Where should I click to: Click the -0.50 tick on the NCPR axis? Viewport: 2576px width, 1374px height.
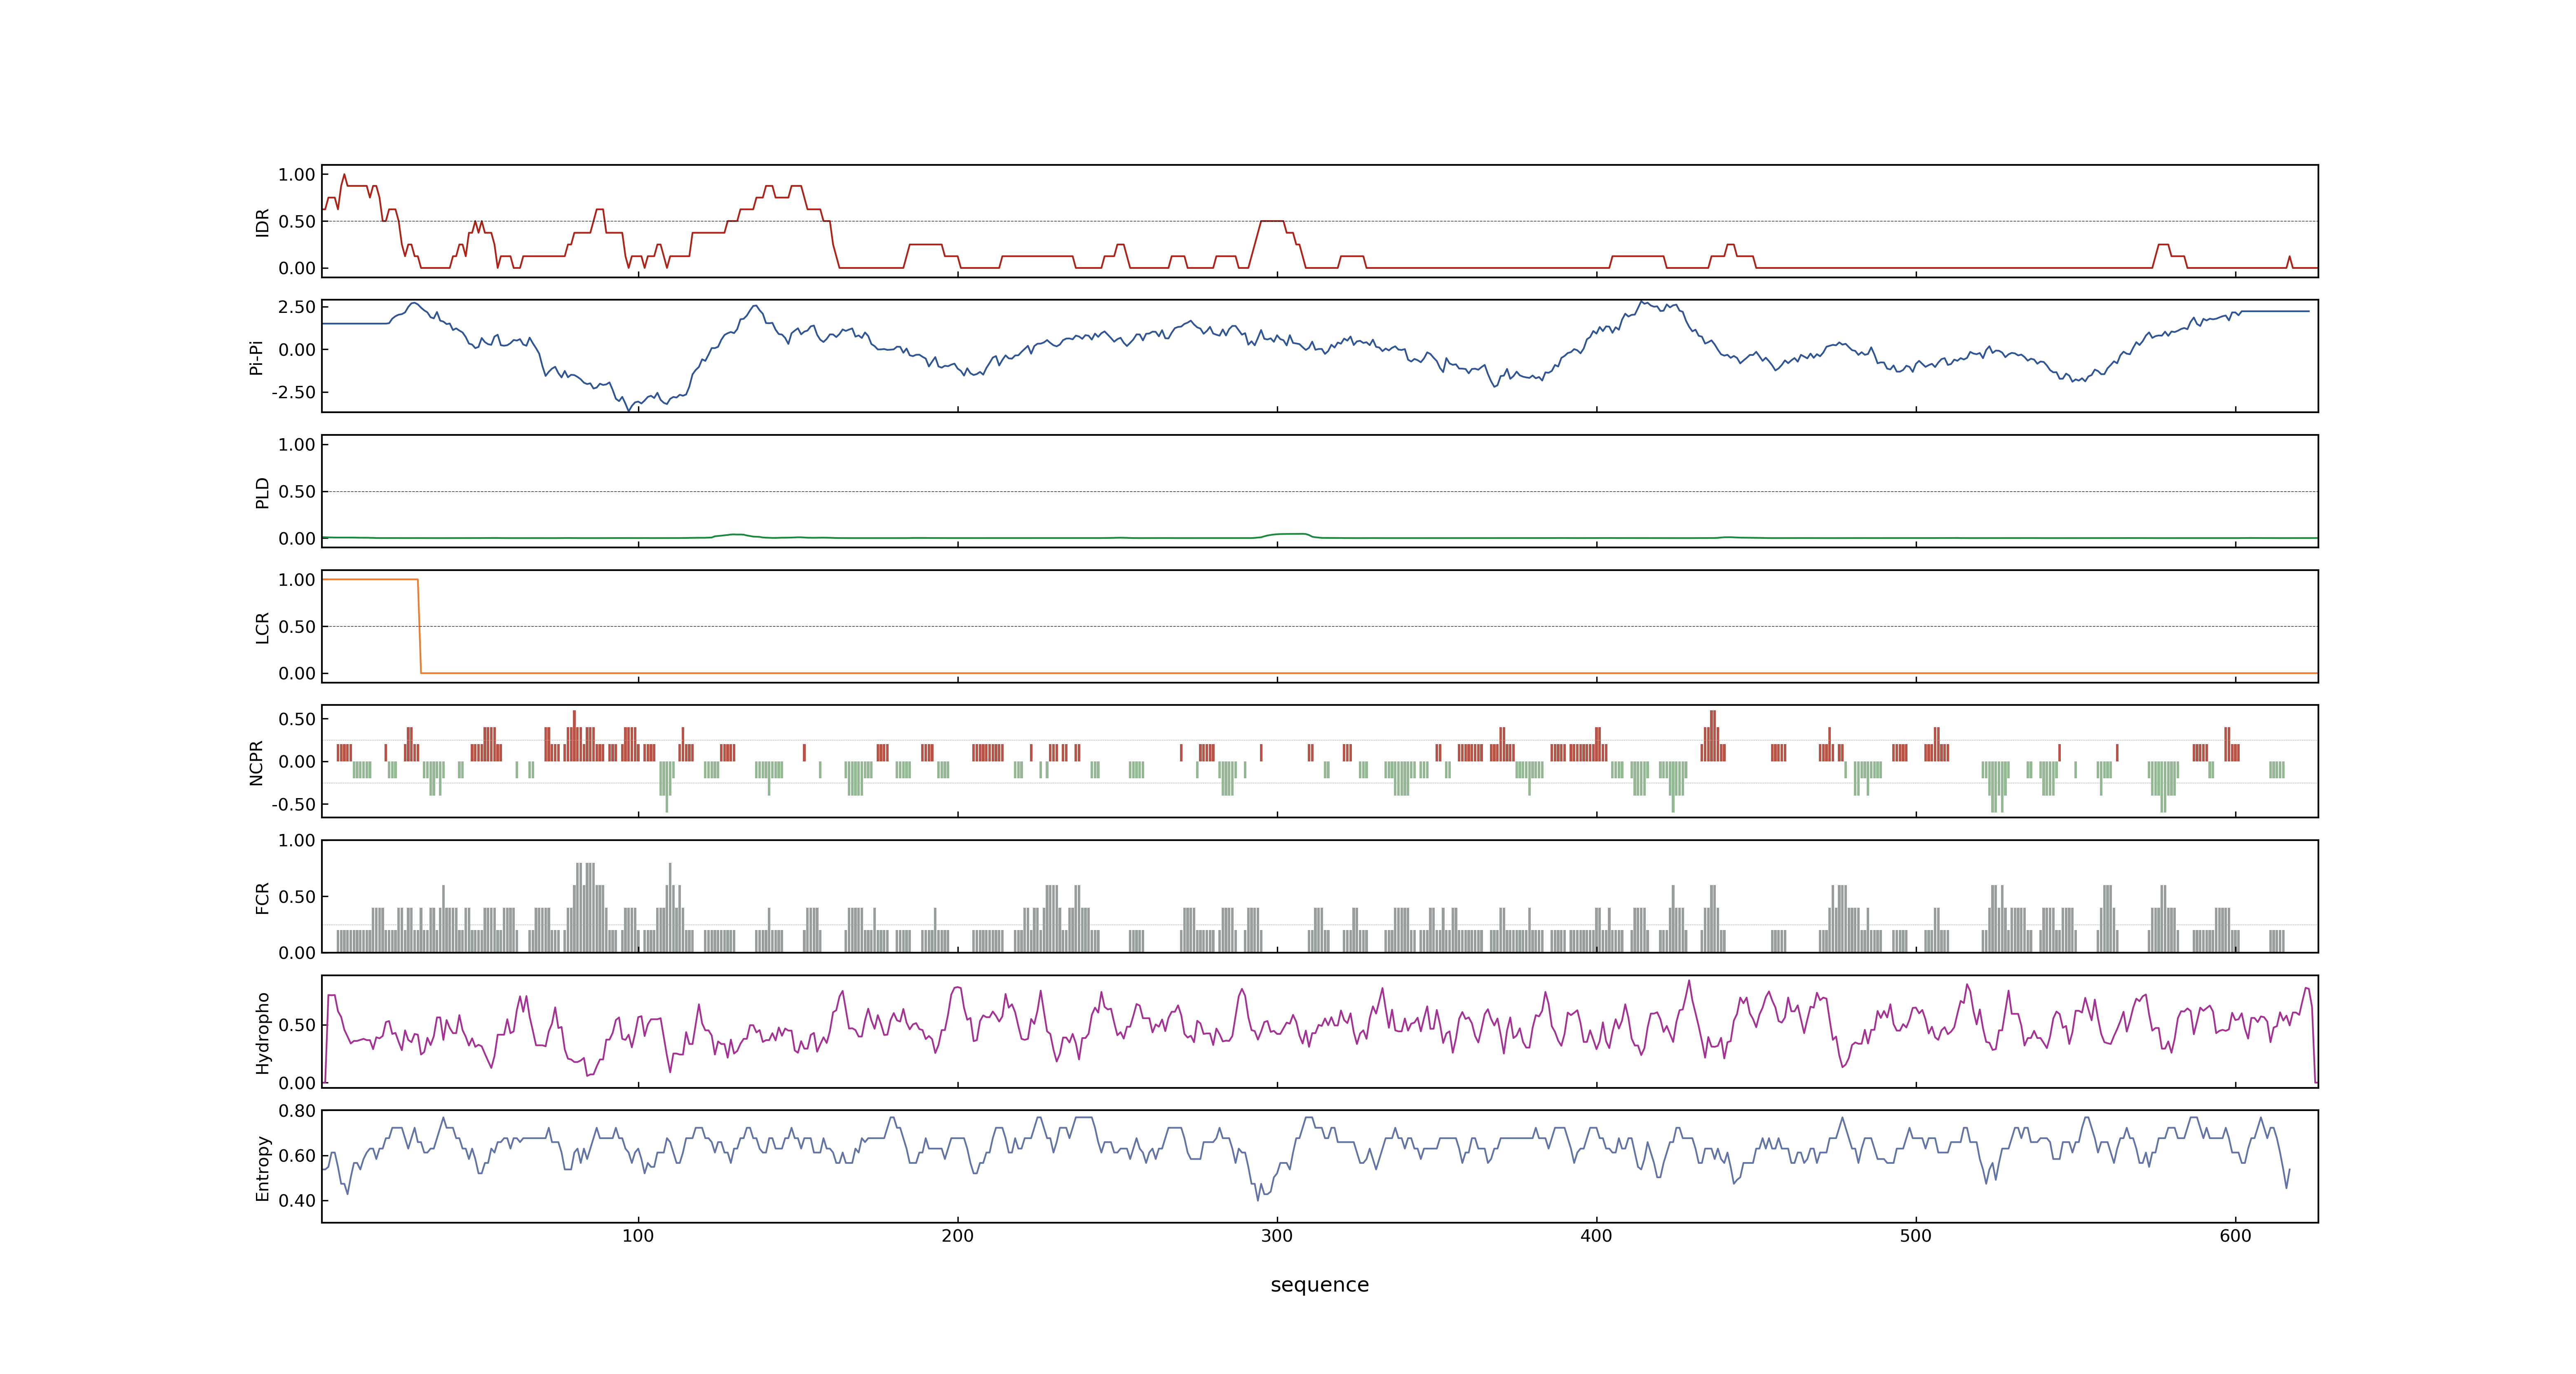[293, 804]
